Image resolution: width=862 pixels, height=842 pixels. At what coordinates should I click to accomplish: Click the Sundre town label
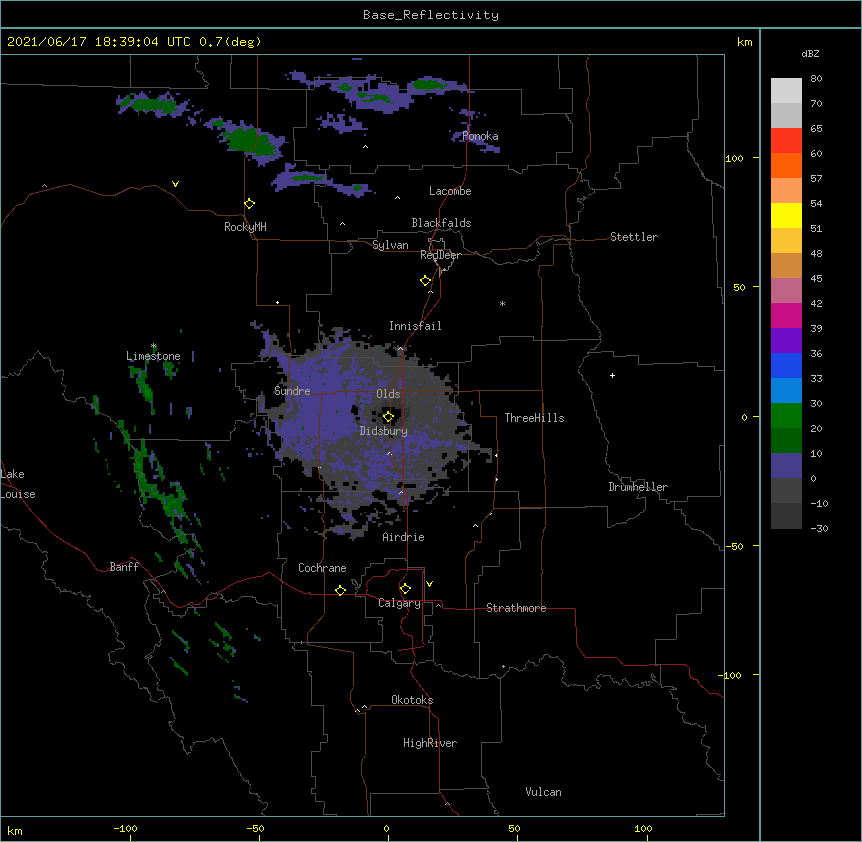pos(292,391)
